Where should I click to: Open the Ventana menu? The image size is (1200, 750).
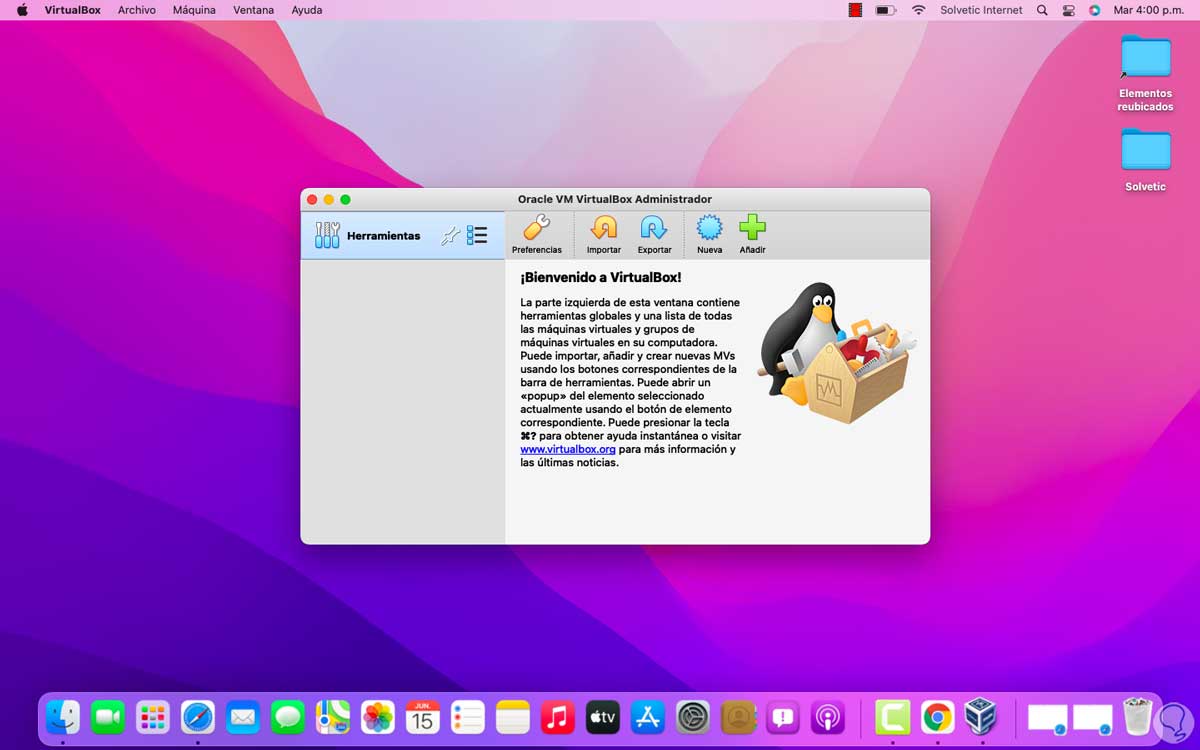coord(253,10)
